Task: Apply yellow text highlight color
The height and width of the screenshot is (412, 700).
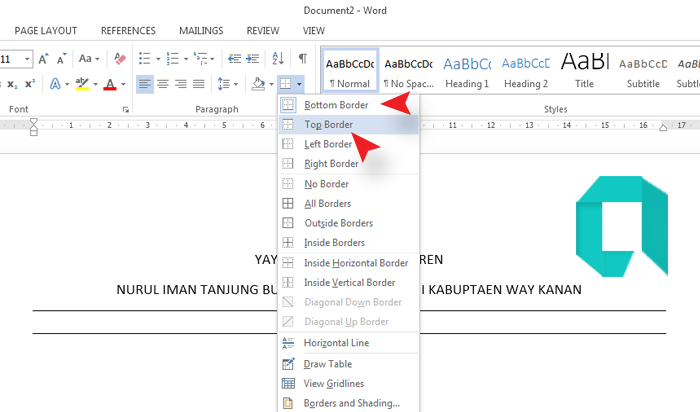Action: 82,84
